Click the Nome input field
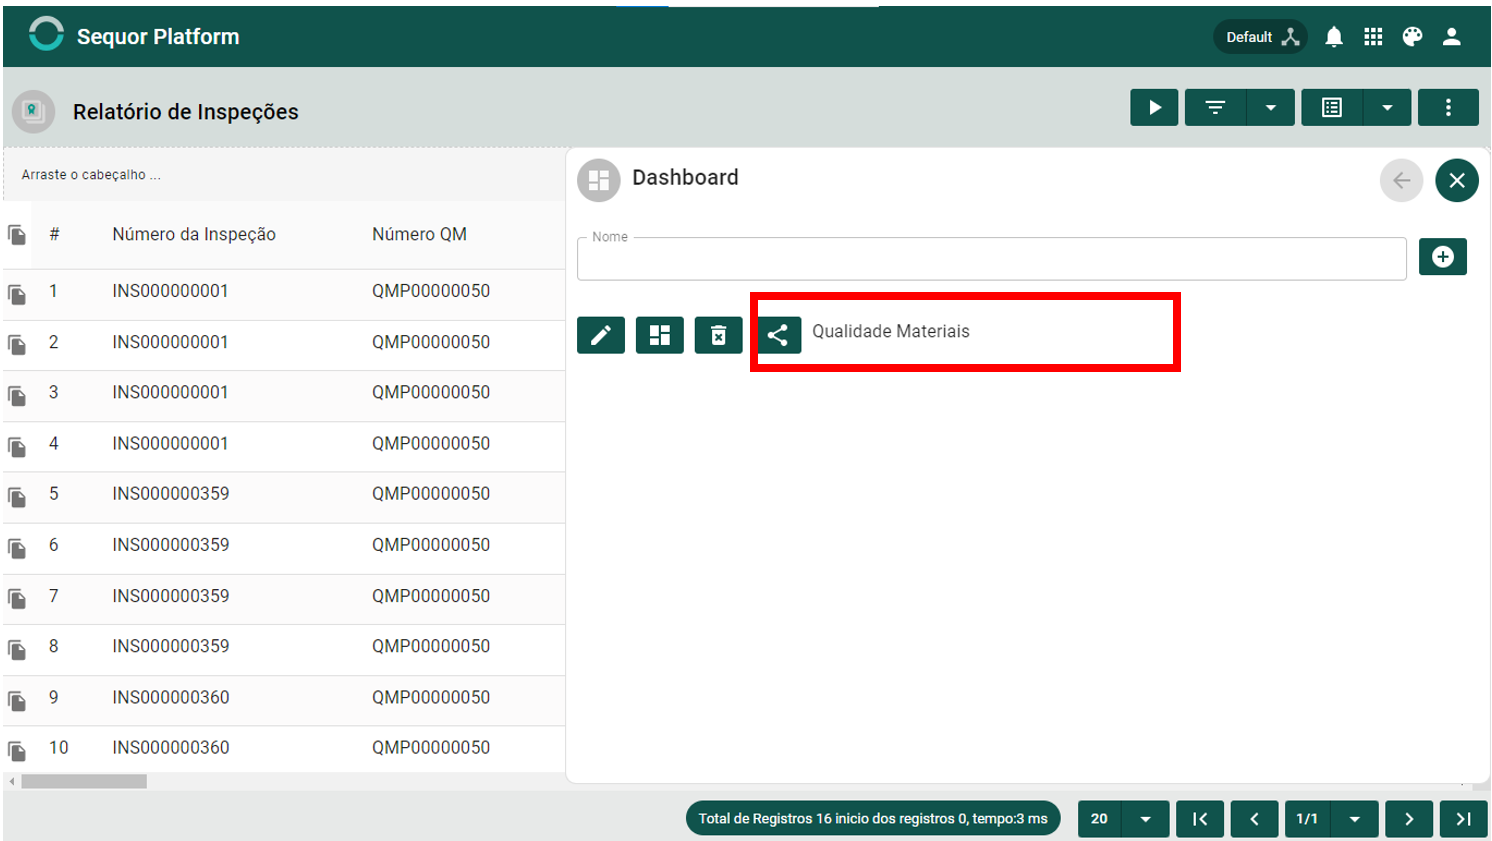The image size is (1492, 841). pos(992,259)
